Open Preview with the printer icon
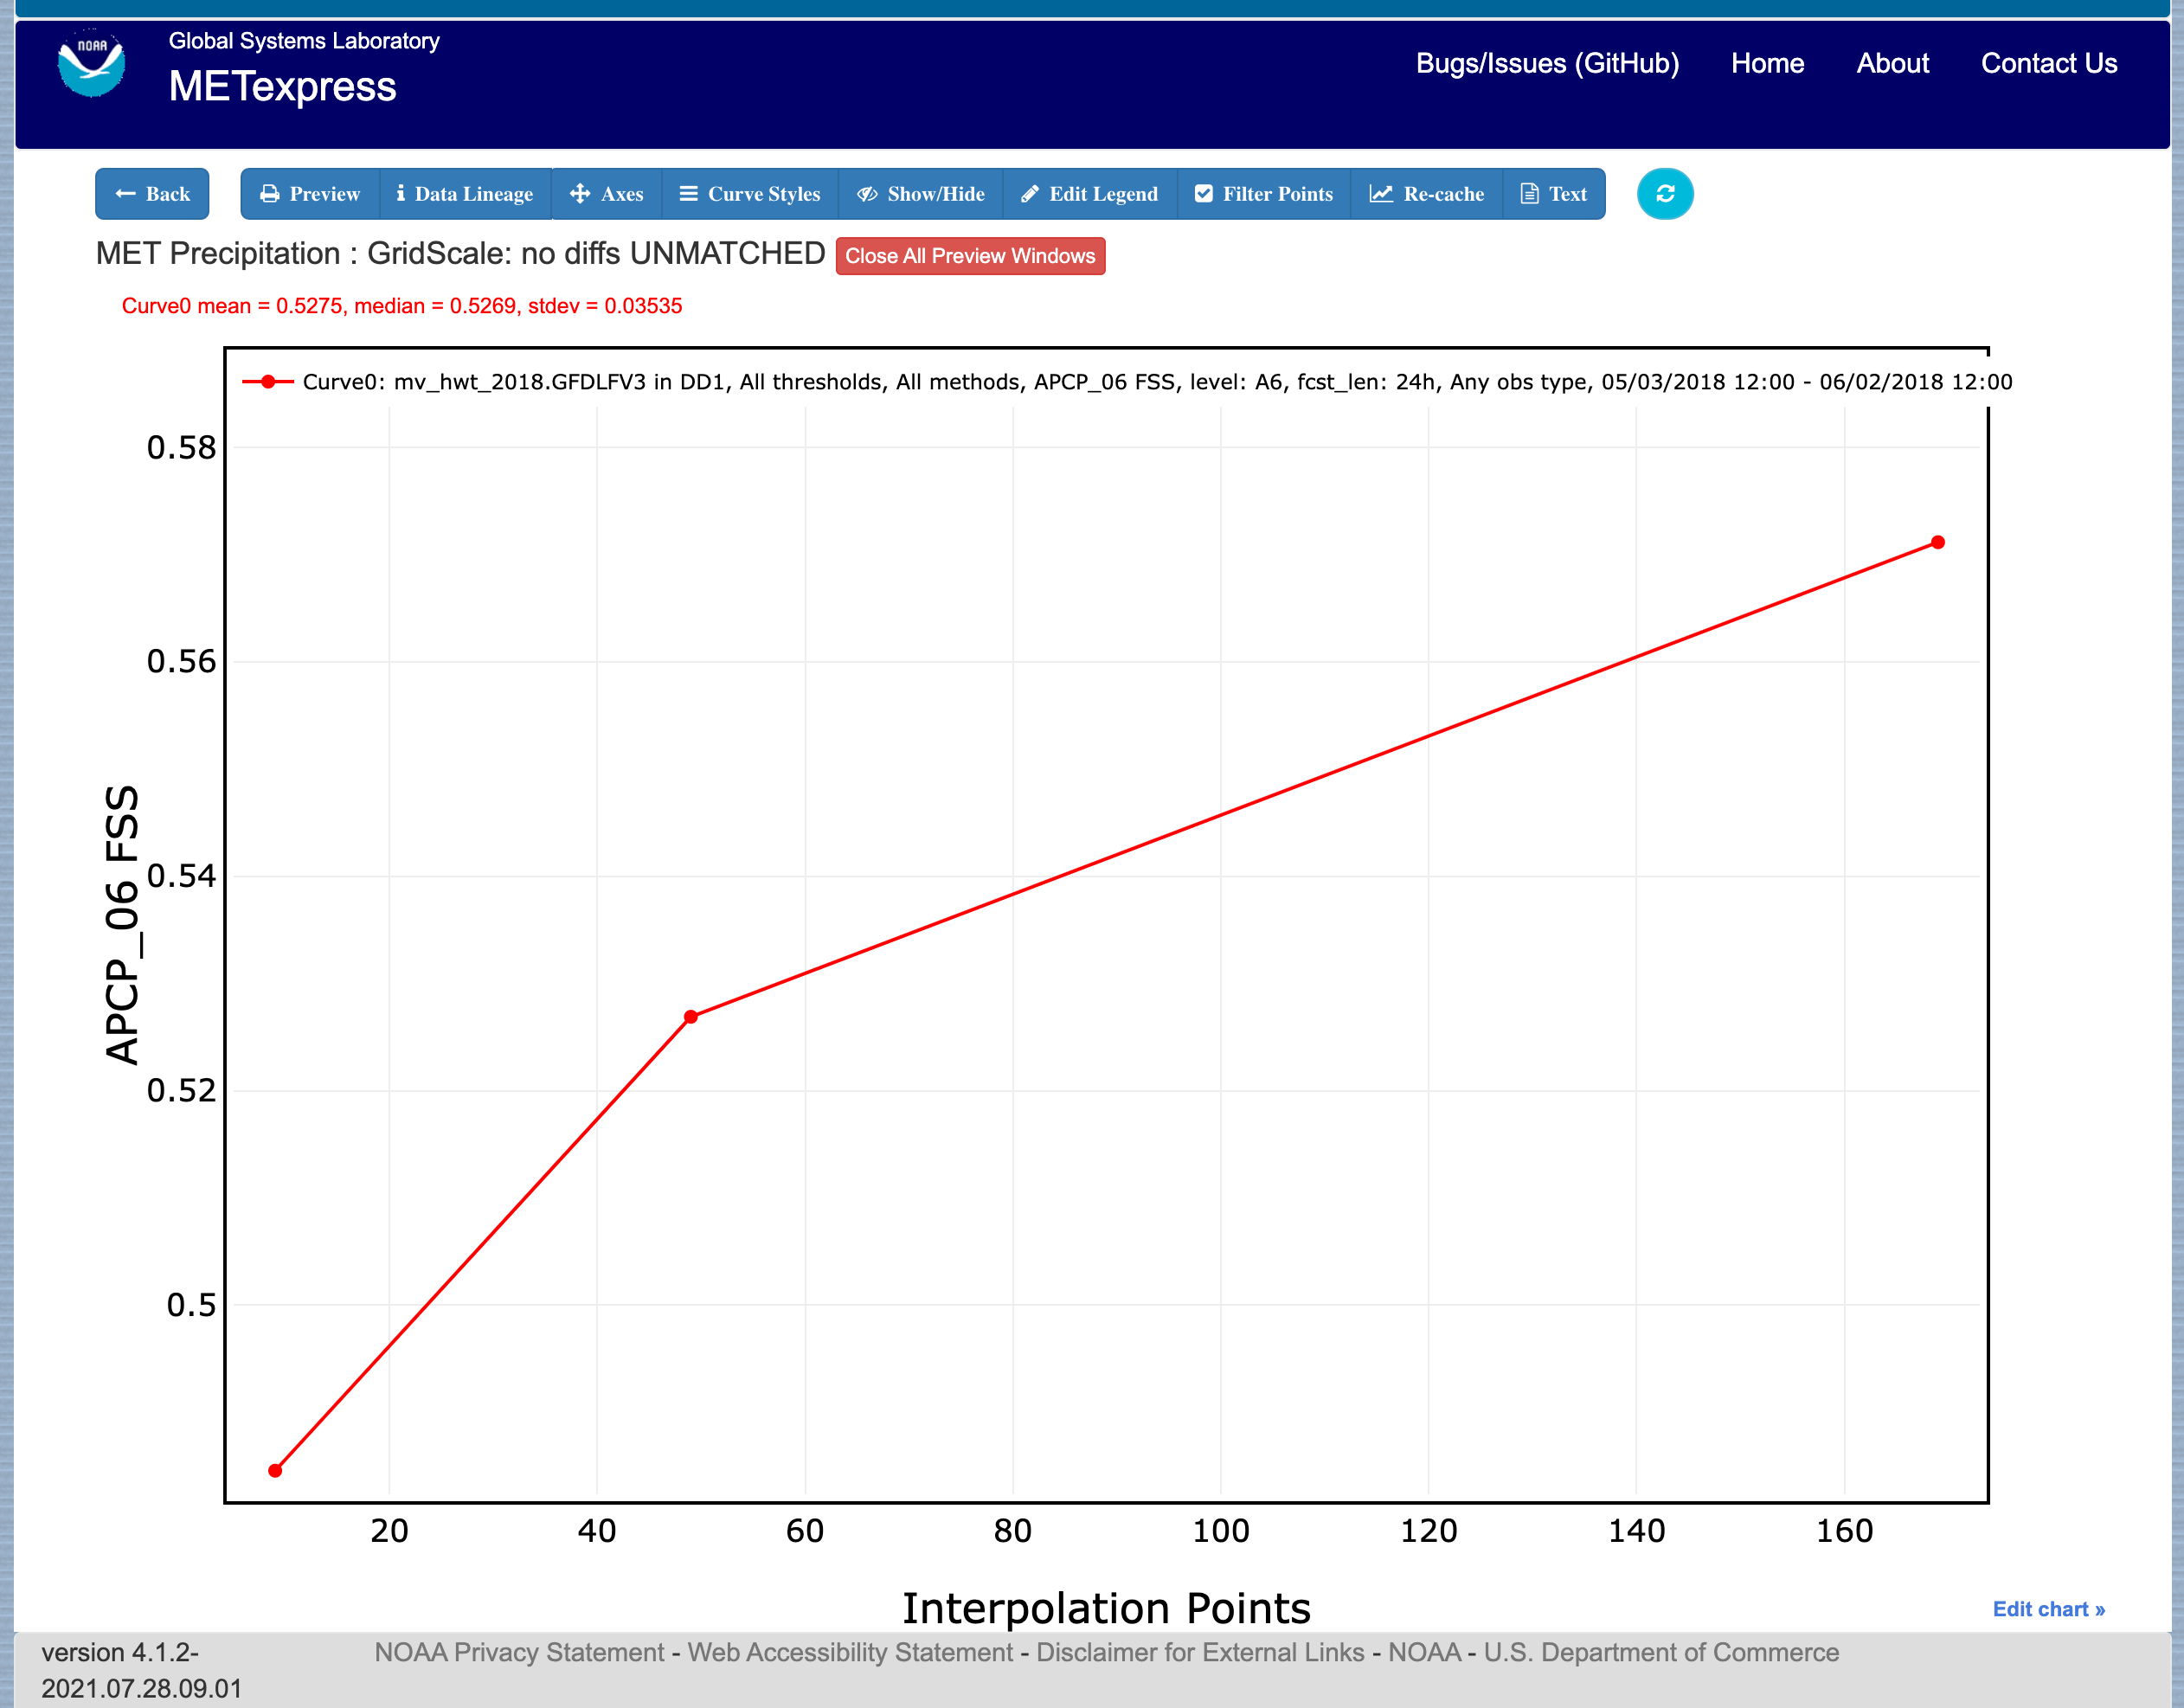 click(x=310, y=194)
